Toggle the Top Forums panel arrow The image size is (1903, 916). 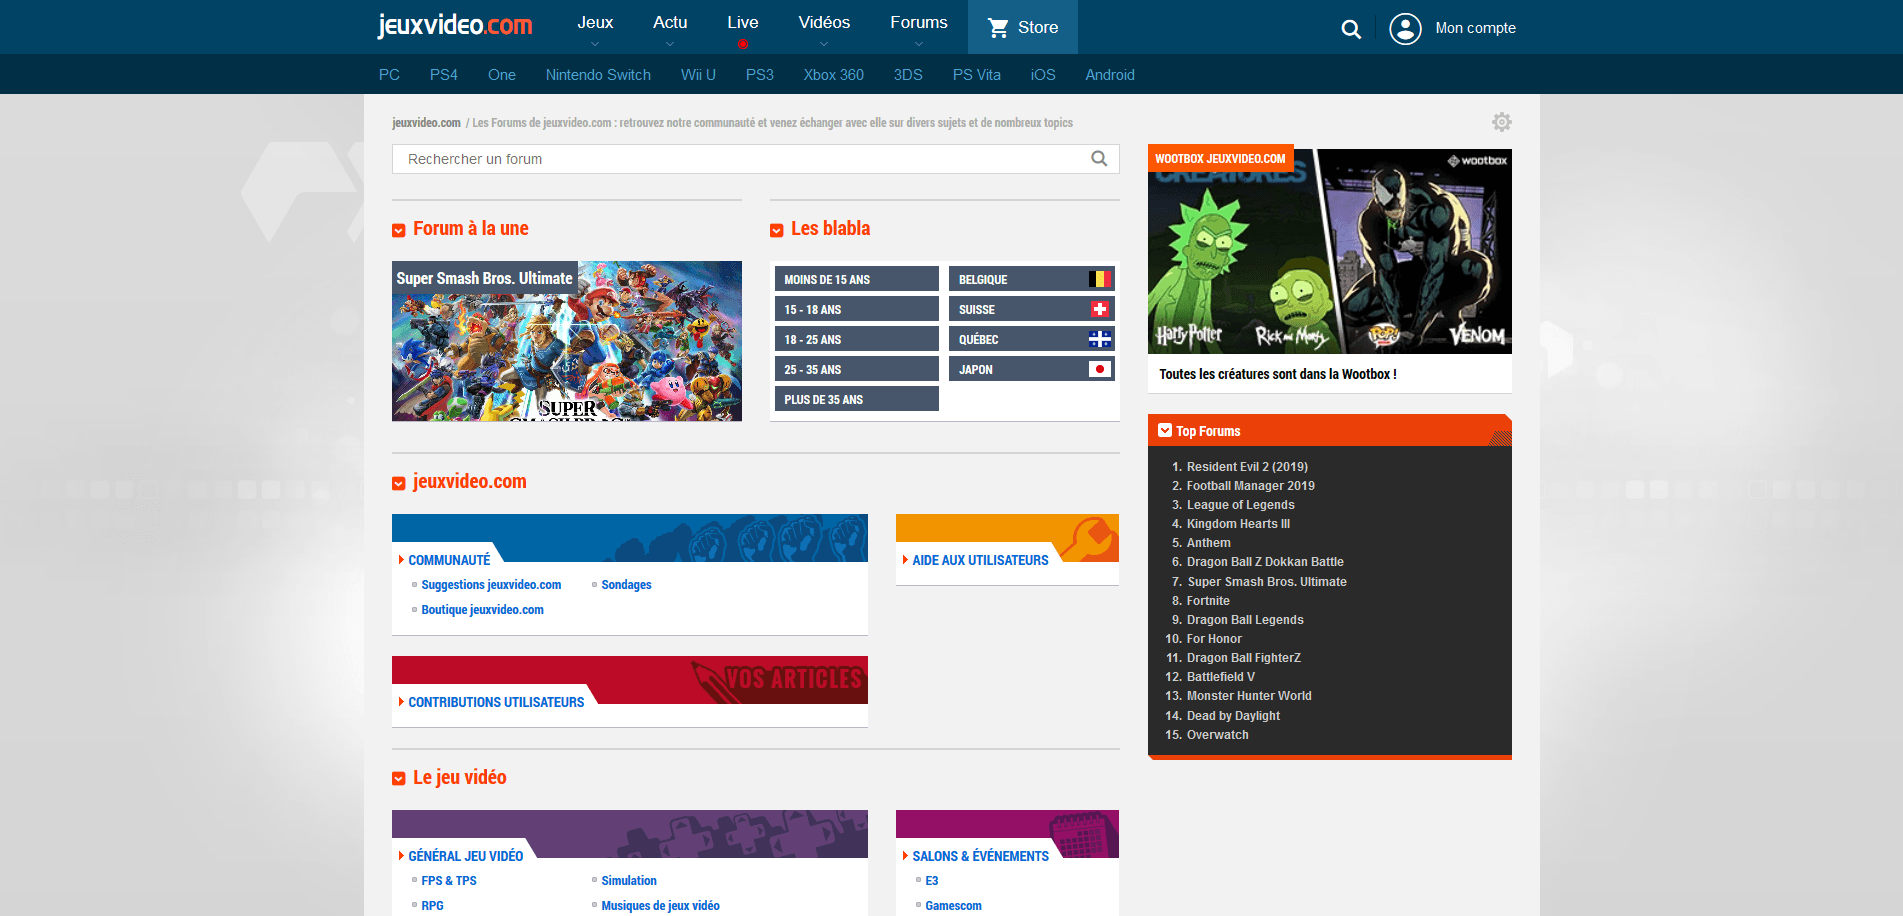click(x=1164, y=431)
